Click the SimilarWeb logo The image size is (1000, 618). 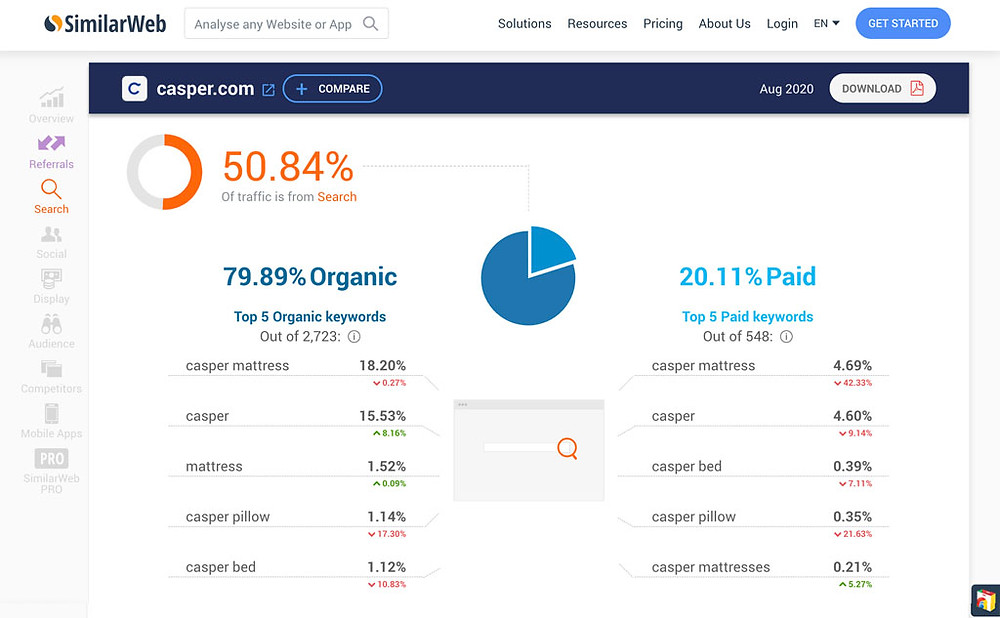click(105, 24)
